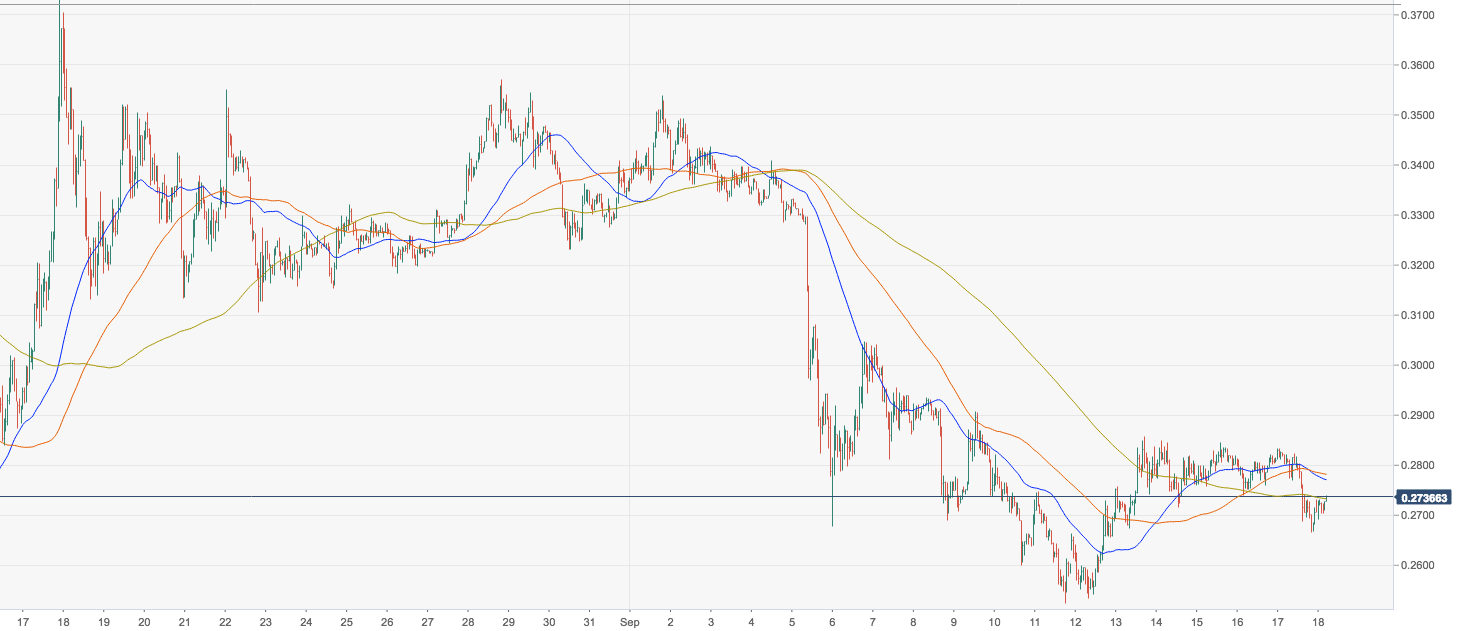This screenshot has width=1475, height=631.
Task: Click the 0.3000 price level label
Action: pyautogui.click(x=1421, y=366)
